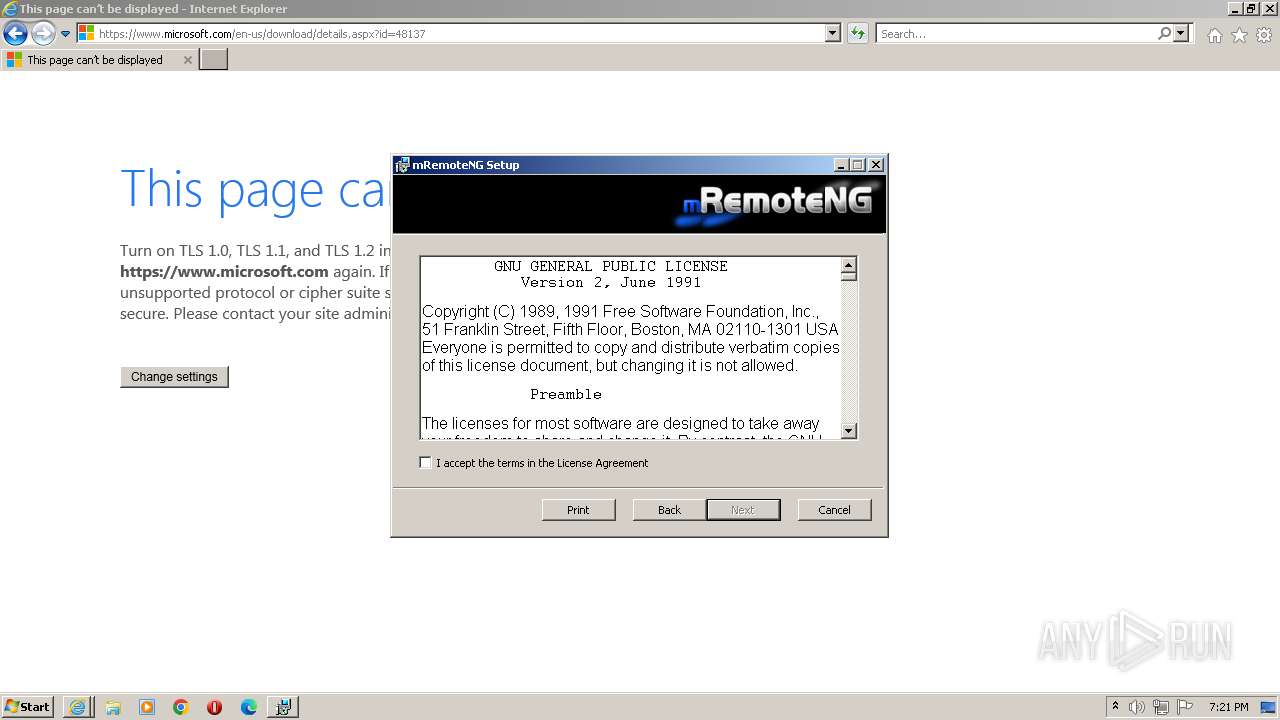1280x720 pixels.
Task: Click the 7:21 PM taskbar clock
Action: pyautogui.click(x=1228, y=707)
